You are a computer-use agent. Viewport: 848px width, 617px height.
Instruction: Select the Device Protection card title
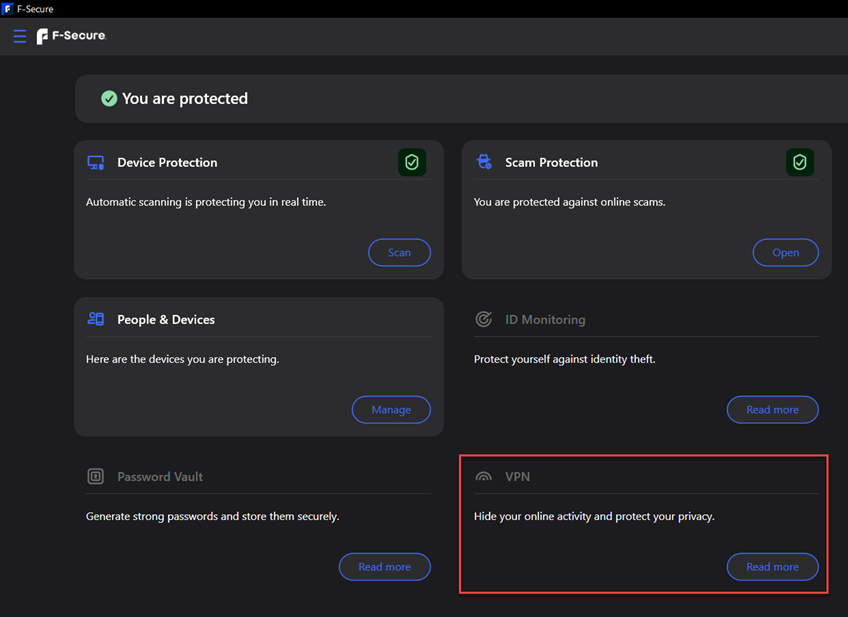coord(167,162)
